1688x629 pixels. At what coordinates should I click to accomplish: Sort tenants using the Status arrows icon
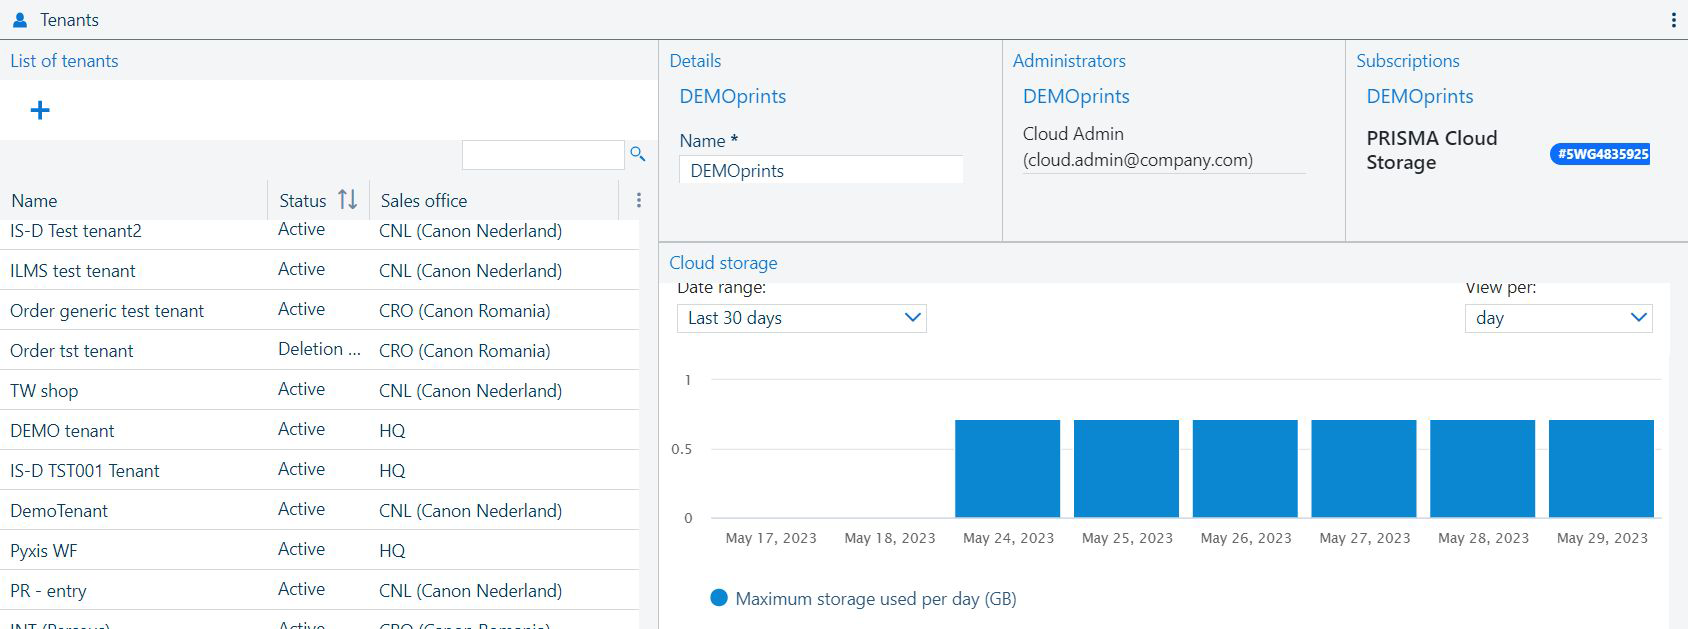[x=347, y=200]
